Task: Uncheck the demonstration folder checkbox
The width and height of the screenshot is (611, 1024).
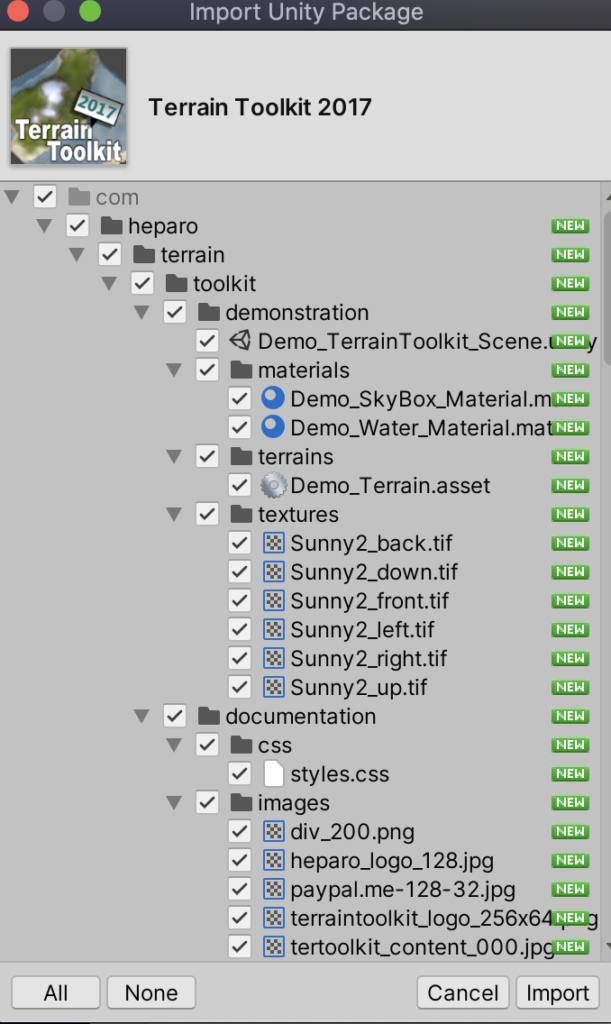Action: coord(175,313)
